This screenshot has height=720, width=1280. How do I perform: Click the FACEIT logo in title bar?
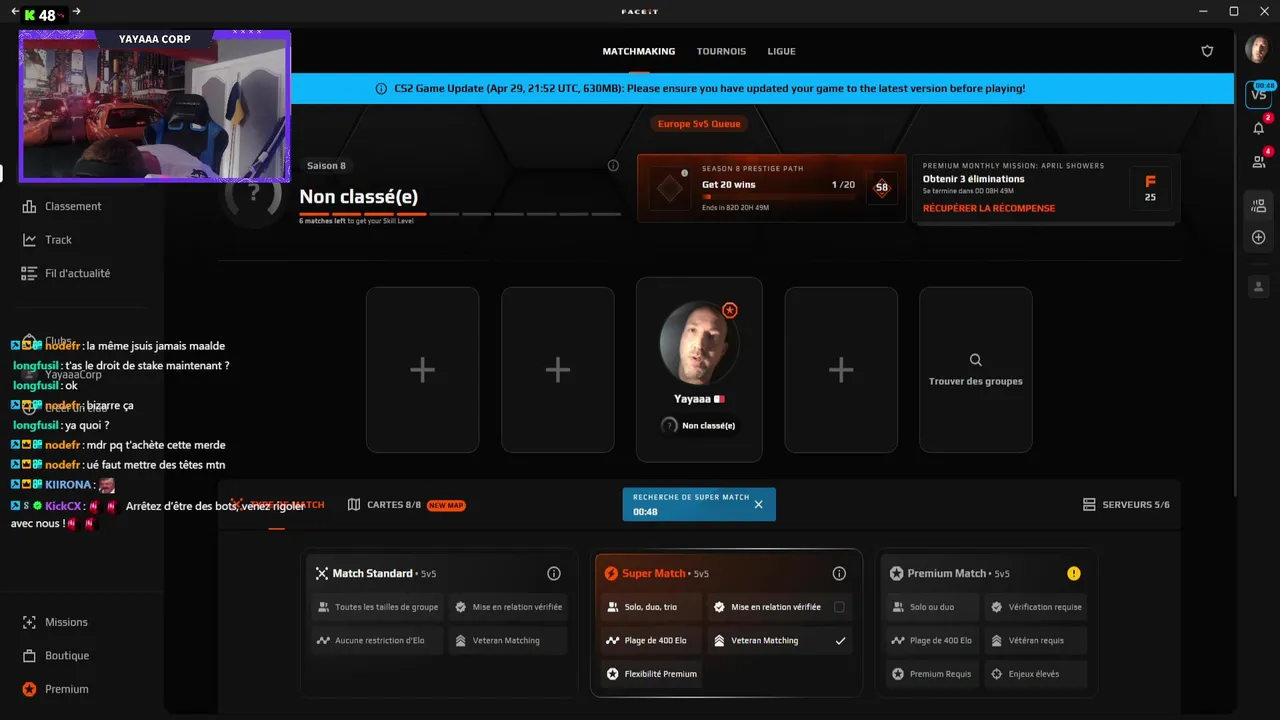640,12
